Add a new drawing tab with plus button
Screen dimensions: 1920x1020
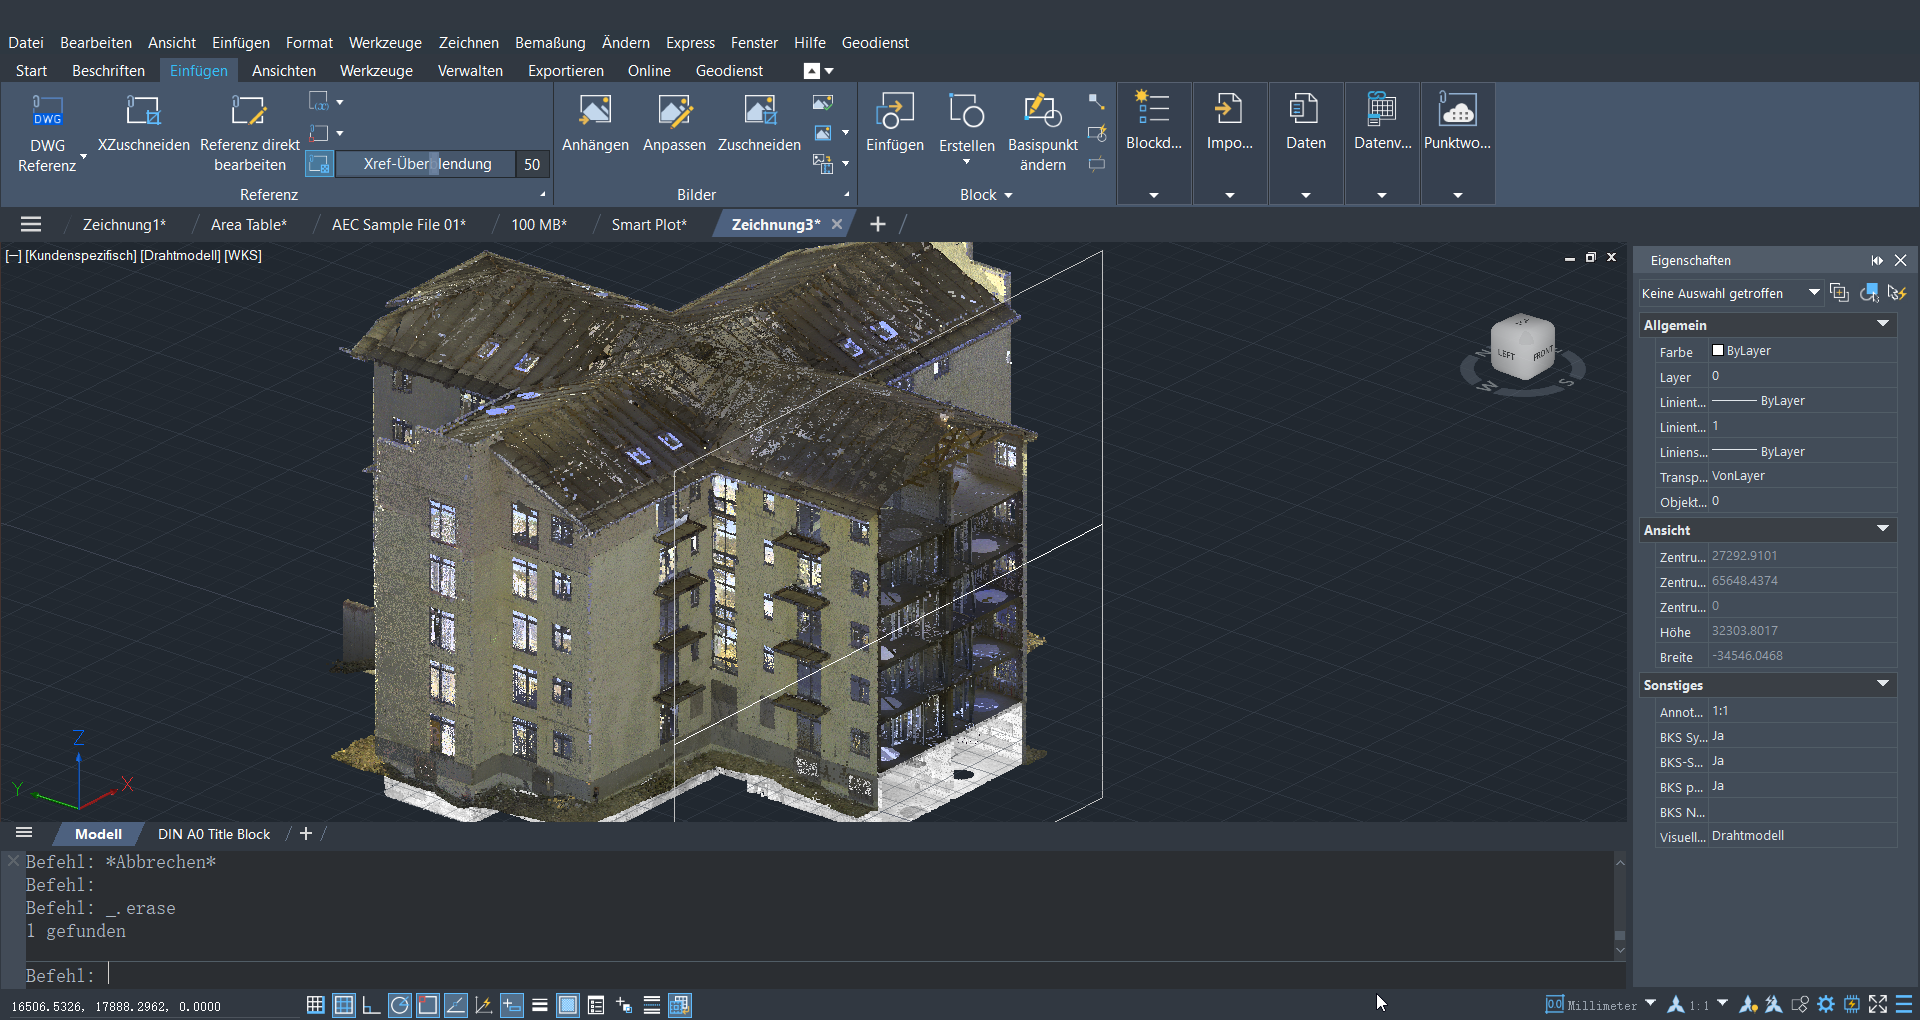pos(877,225)
